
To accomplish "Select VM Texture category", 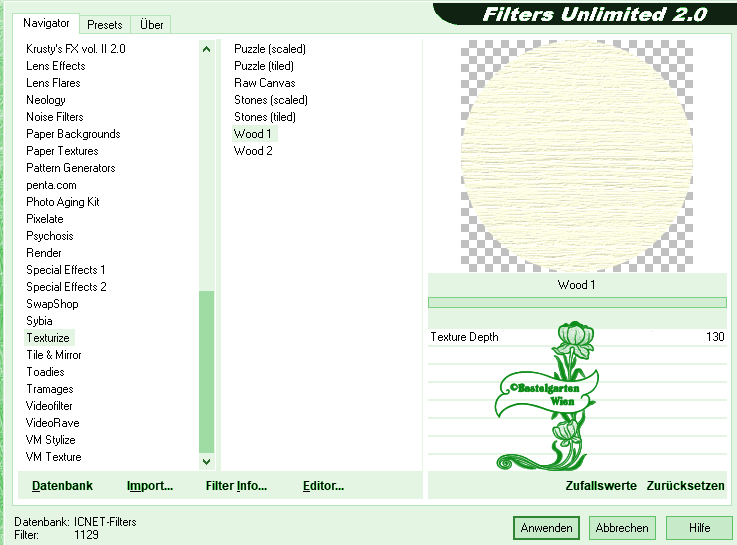I will 53,457.
